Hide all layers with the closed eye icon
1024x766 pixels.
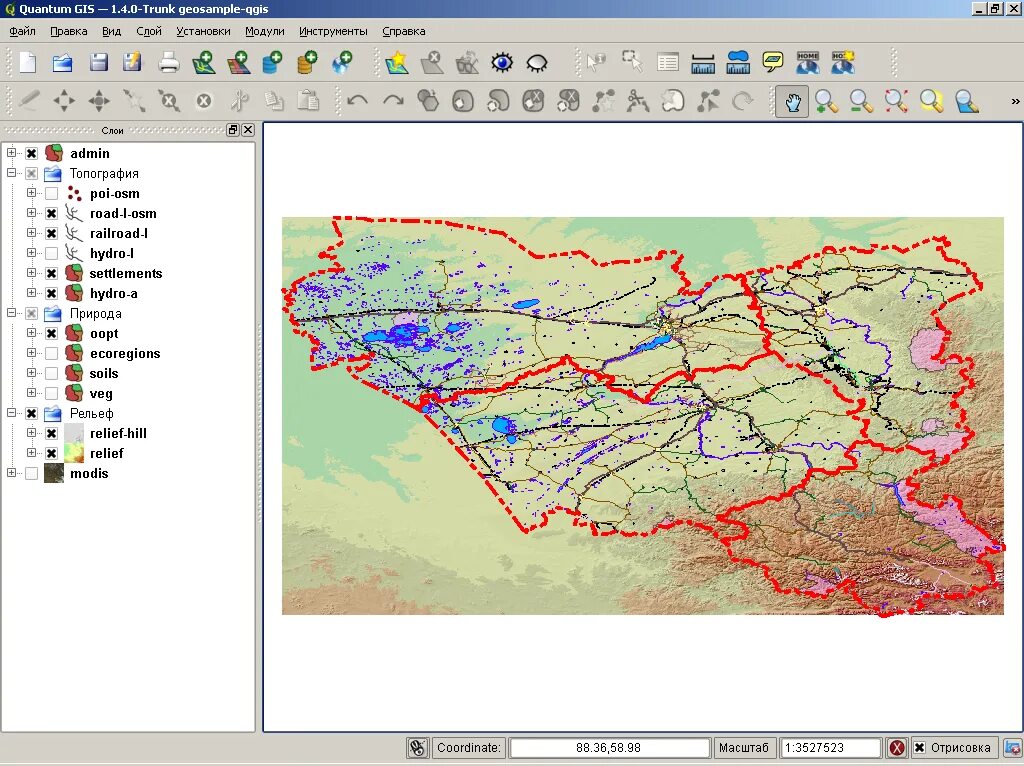point(537,63)
